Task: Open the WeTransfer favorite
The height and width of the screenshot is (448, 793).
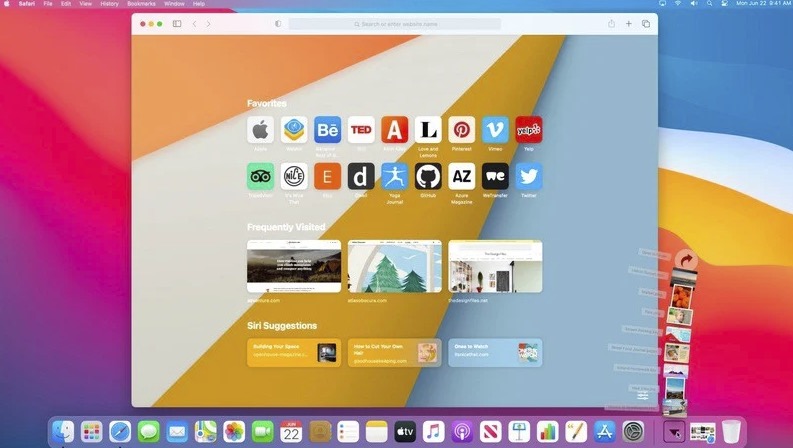Action: [x=495, y=176]
